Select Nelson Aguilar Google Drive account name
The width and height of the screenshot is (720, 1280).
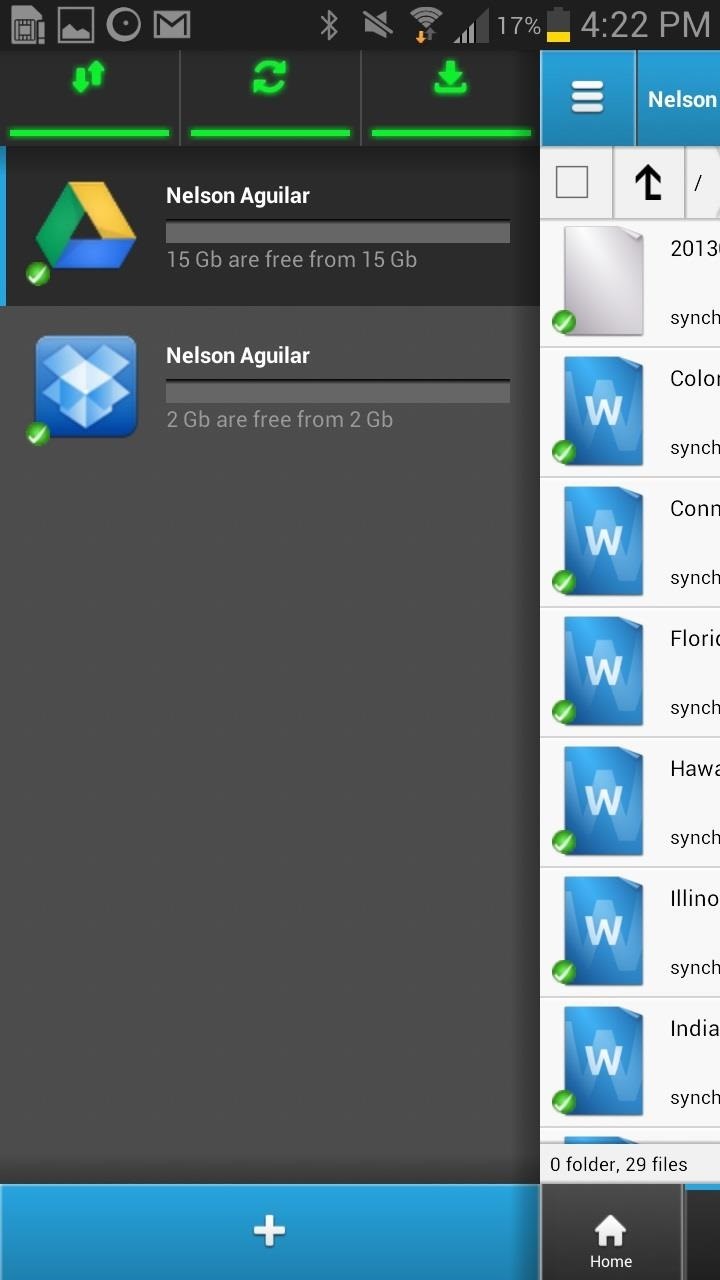tap(238, 195)
